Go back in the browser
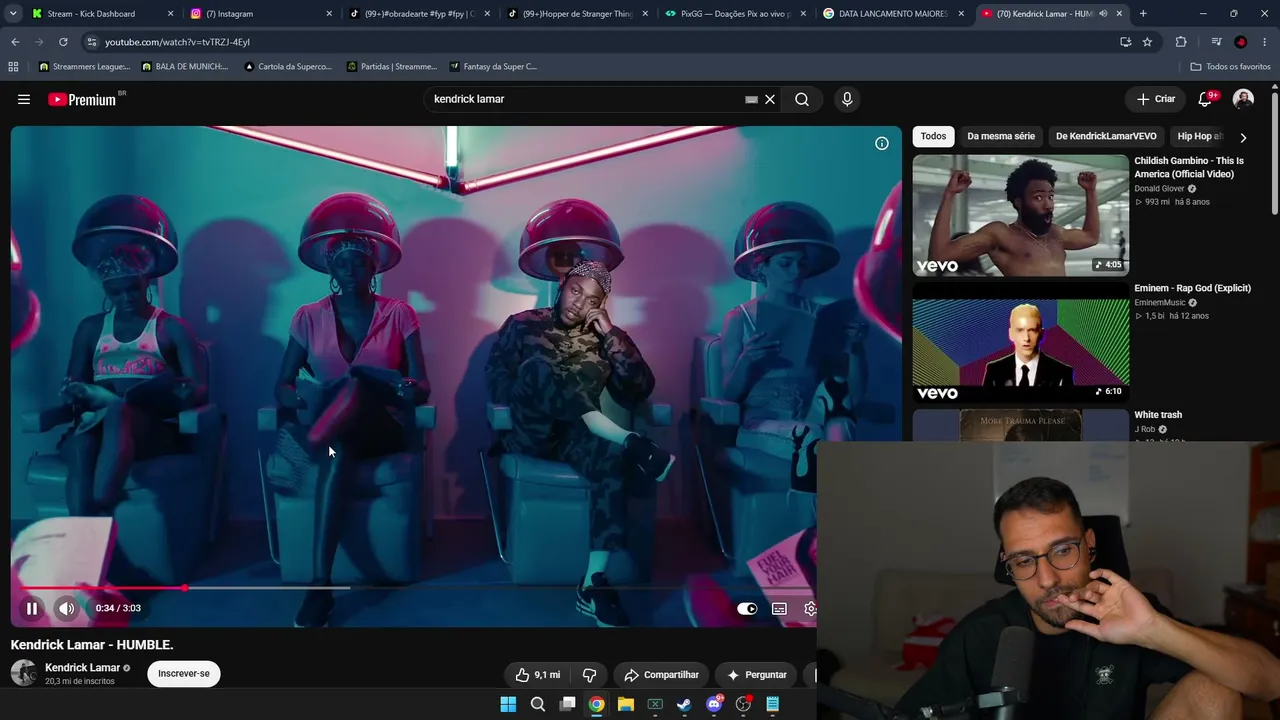1280x720 pixels. click(x=15, y=42)
